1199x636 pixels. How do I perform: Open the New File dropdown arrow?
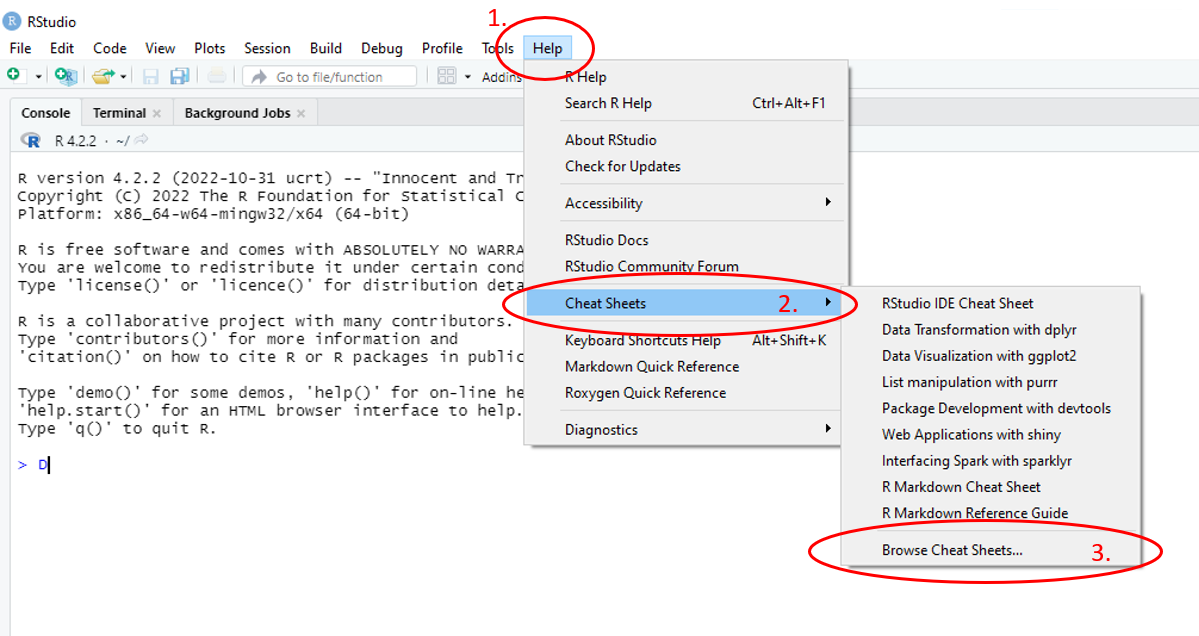point(38,76)
